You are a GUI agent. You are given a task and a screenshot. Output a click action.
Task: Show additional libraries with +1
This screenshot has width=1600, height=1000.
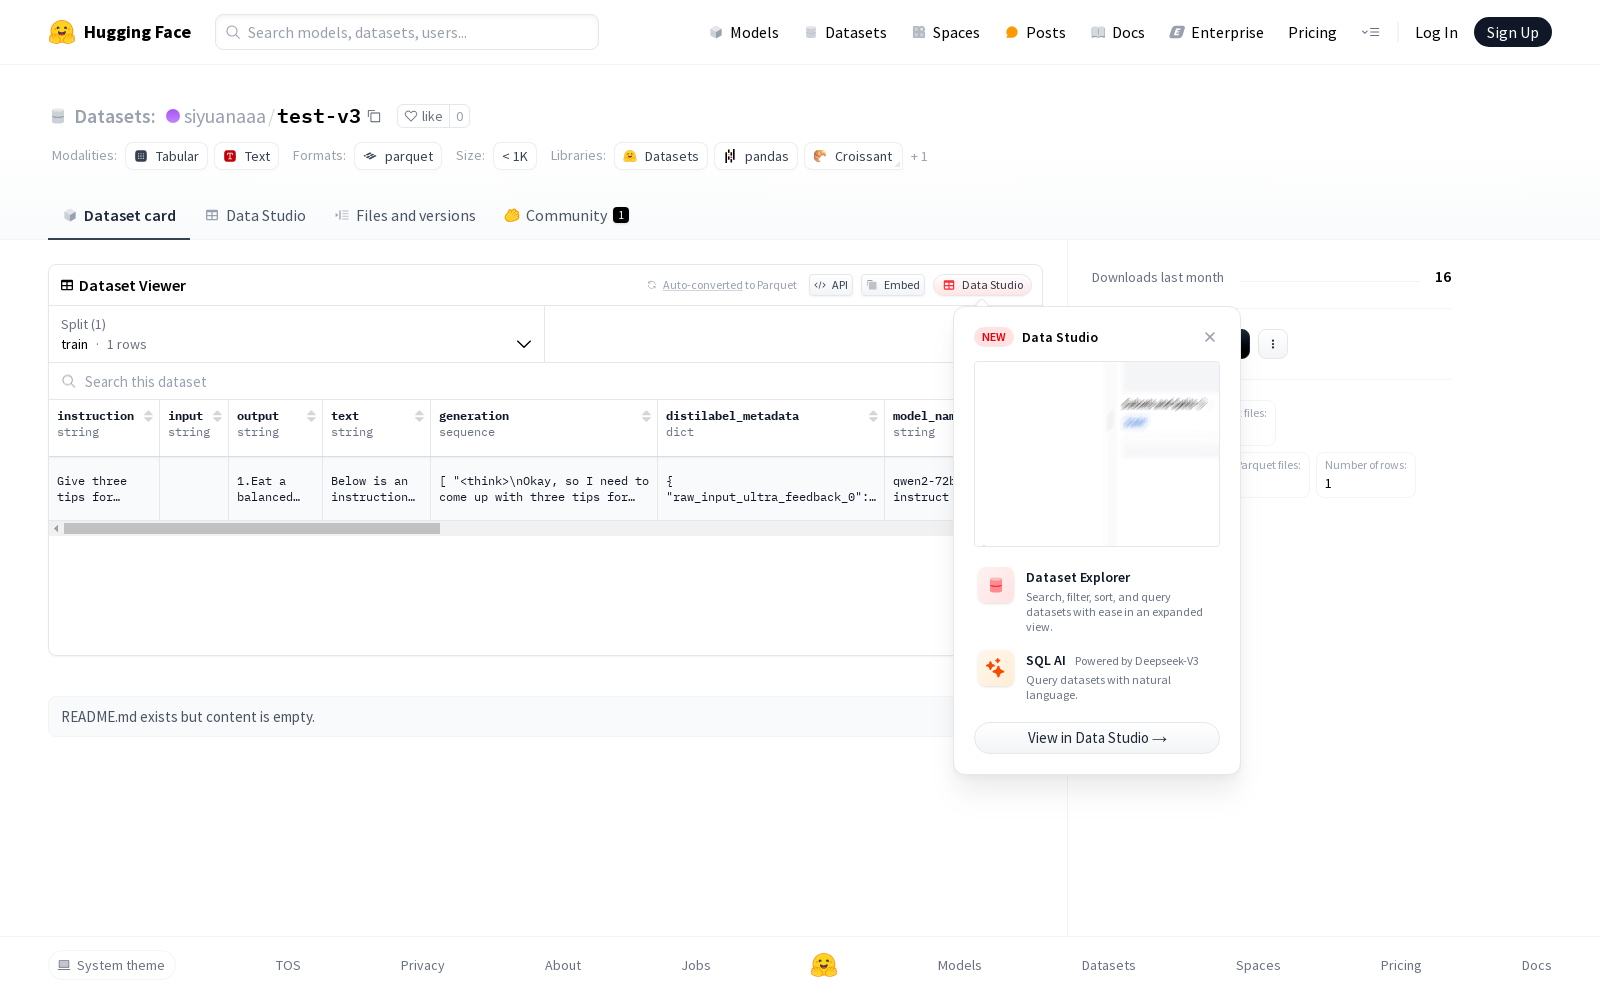click(919, 156)
